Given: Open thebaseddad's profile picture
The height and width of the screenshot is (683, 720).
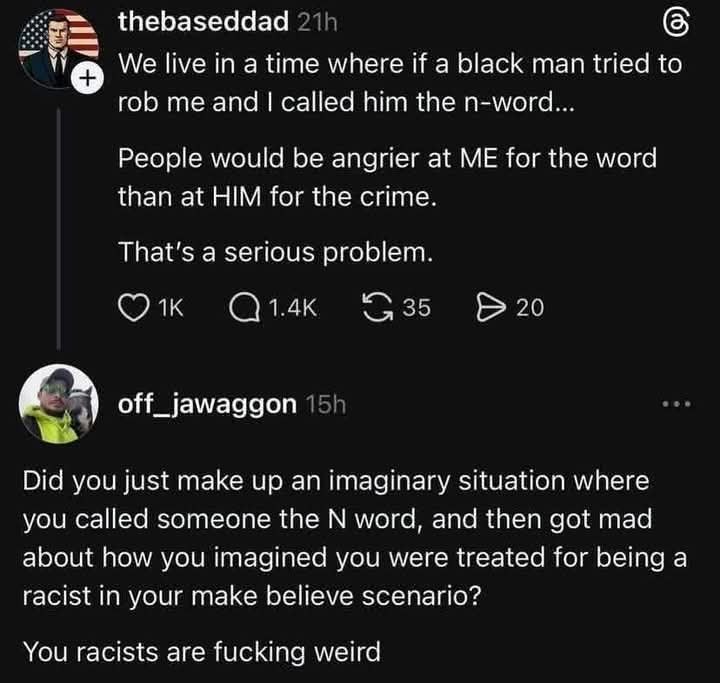Looking at the screenshot, I should click(58, 48).
